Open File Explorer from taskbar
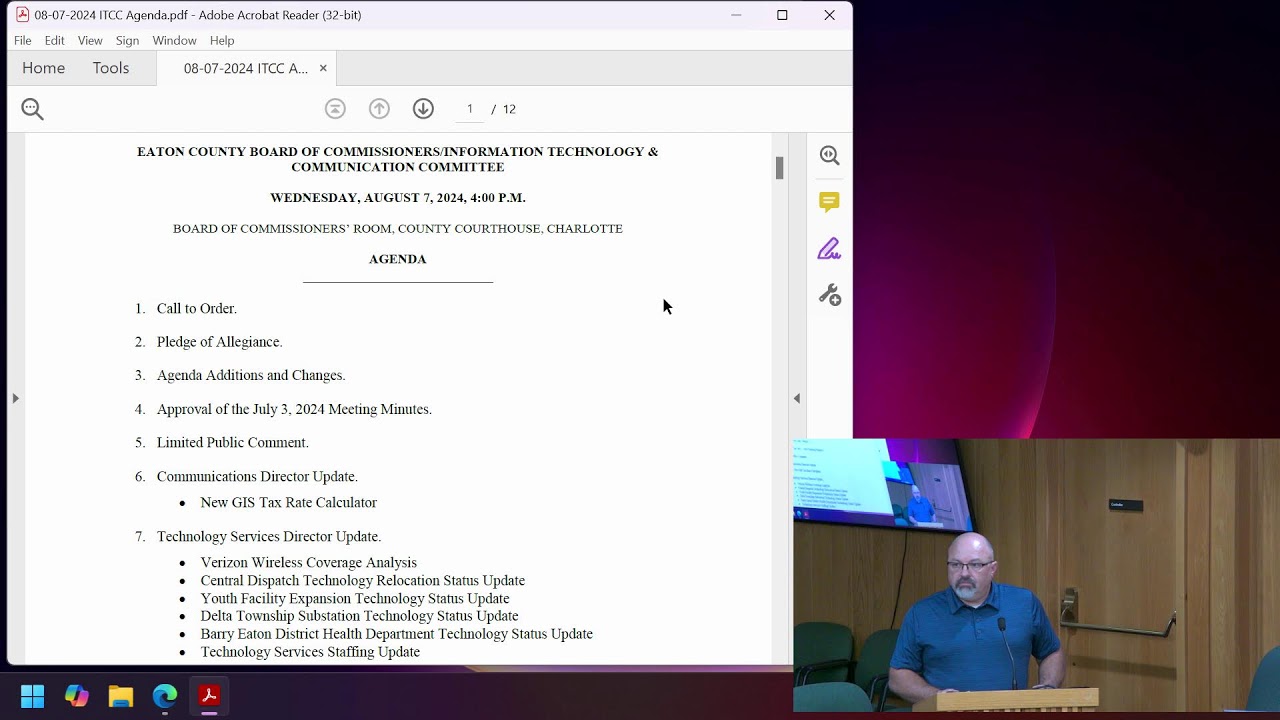Screen dimensions: 1280x720 (x=121, y=696)
